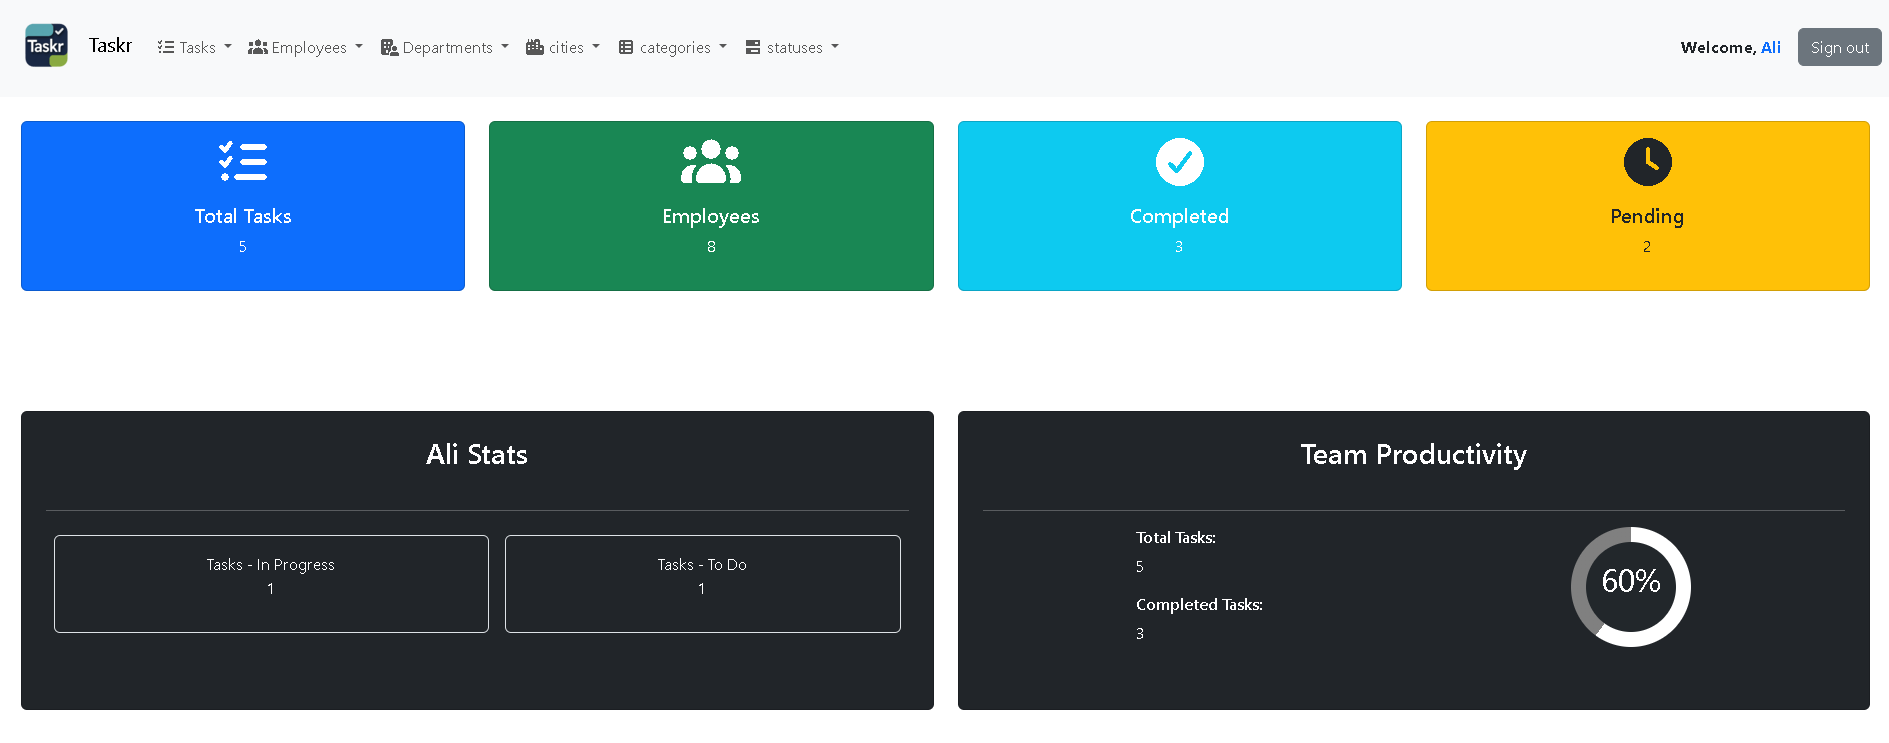
Task: Click the 60% productivity progress ring
Action: (x=1630, y=586)
